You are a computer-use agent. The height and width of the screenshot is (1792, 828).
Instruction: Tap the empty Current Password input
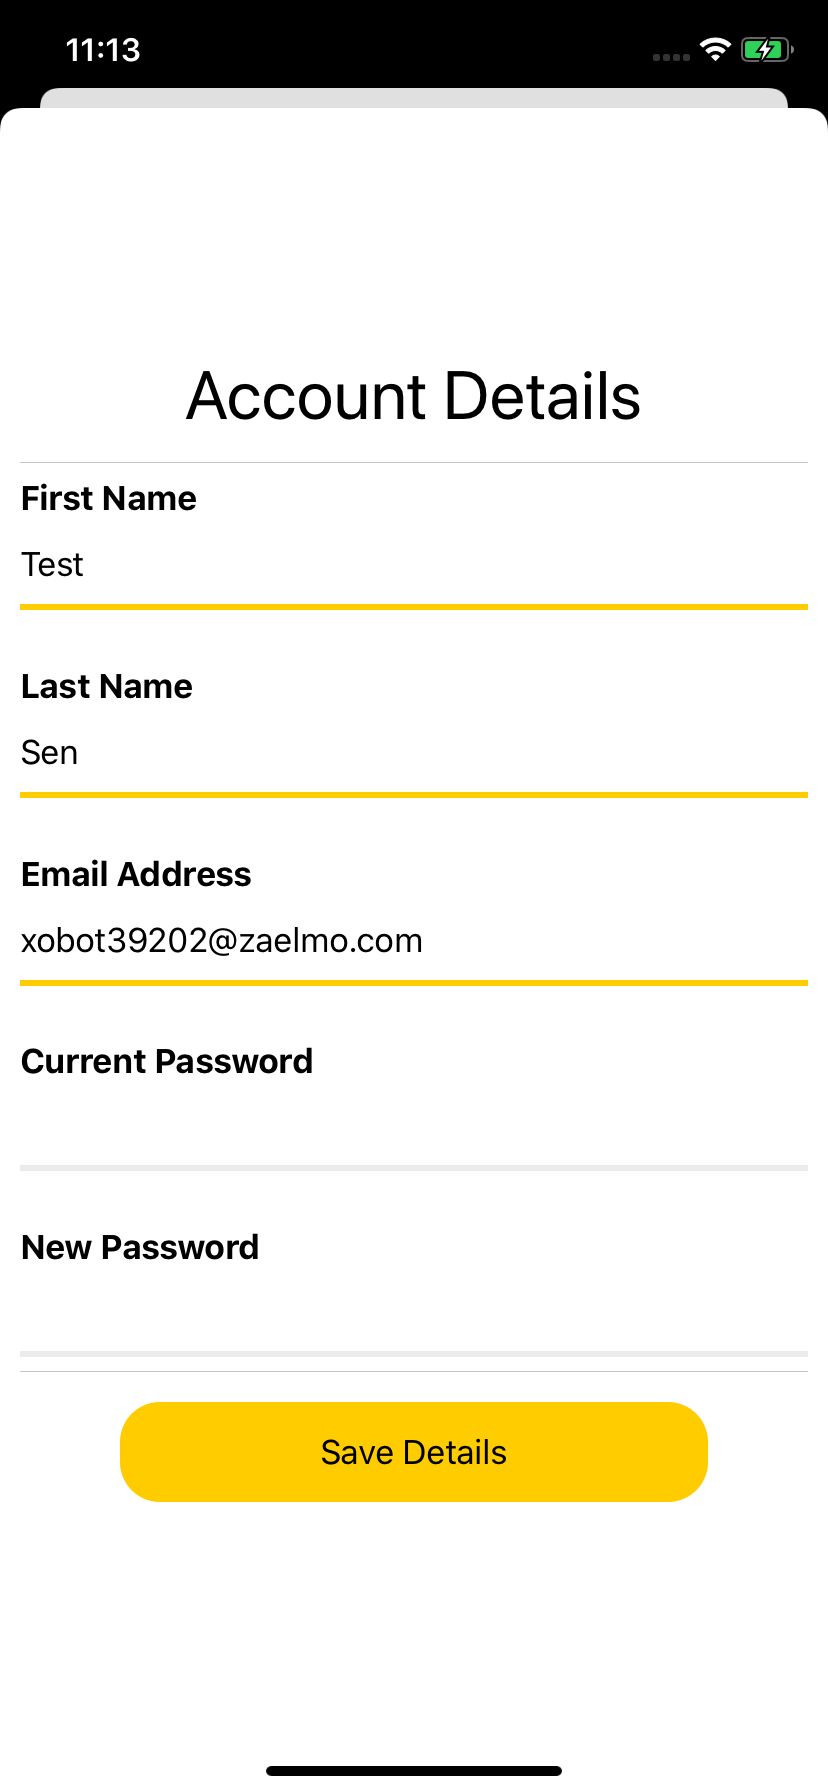(414, 1127)
